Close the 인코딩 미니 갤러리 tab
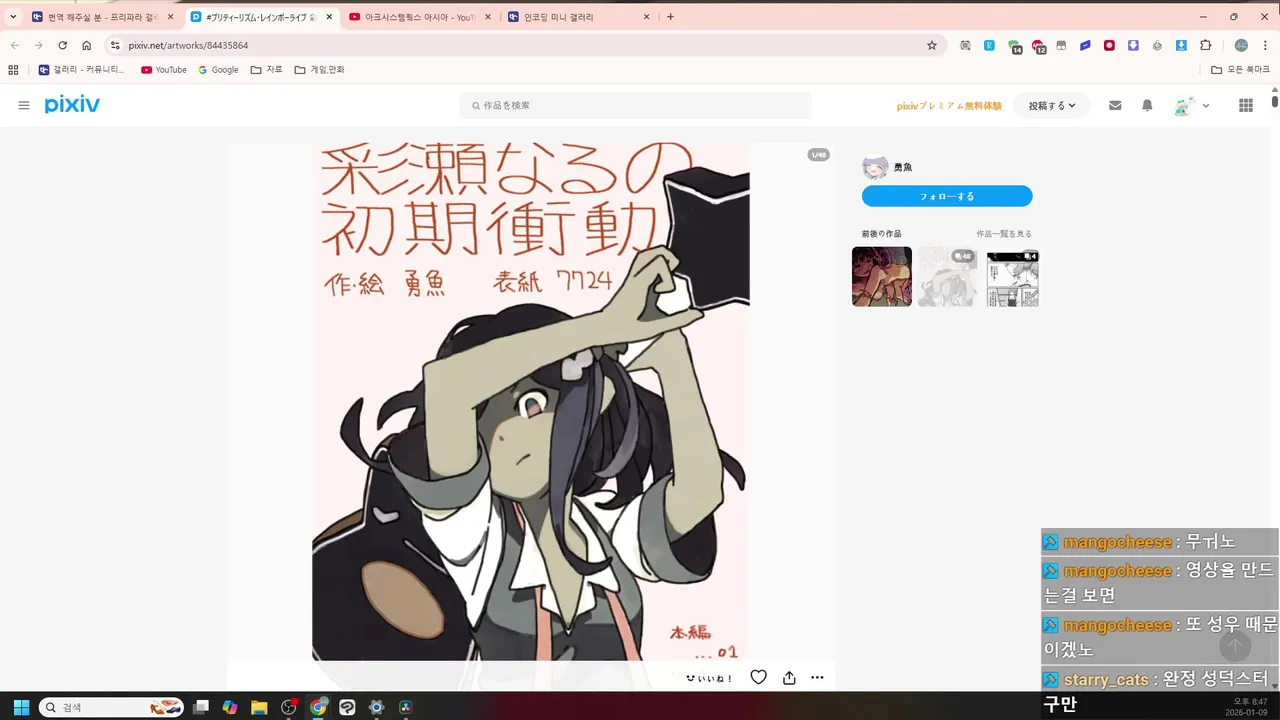Image resolution: width=1280 pixels, height=720 pixels. coord(646,17)
